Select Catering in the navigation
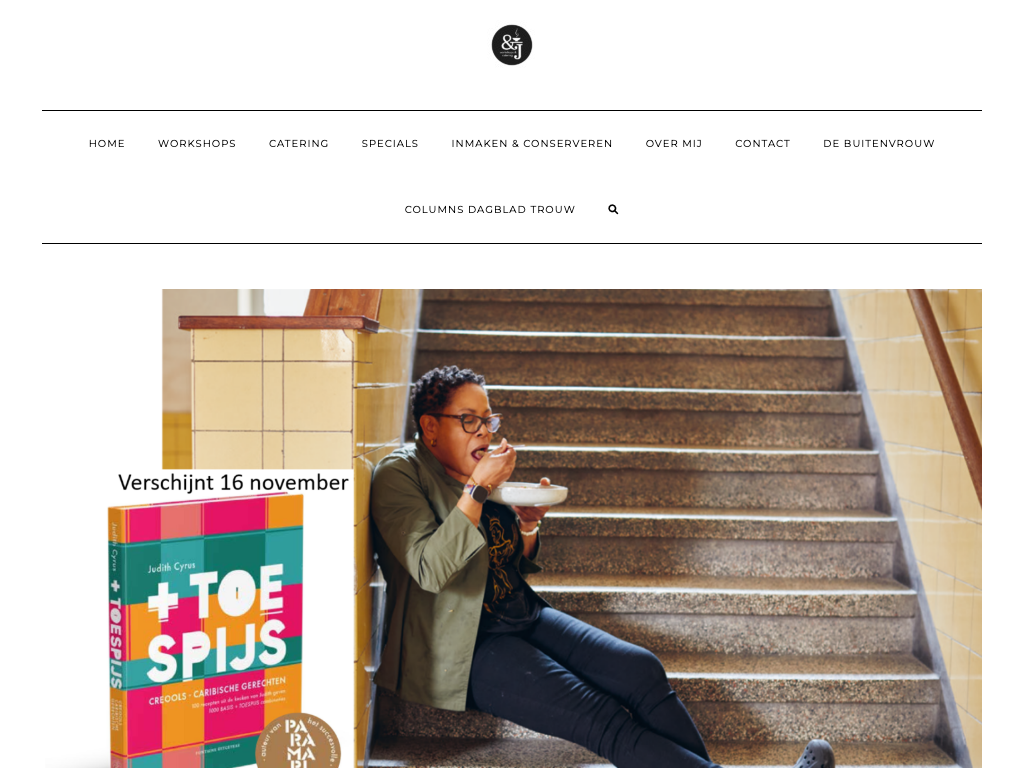 point(298,143)
